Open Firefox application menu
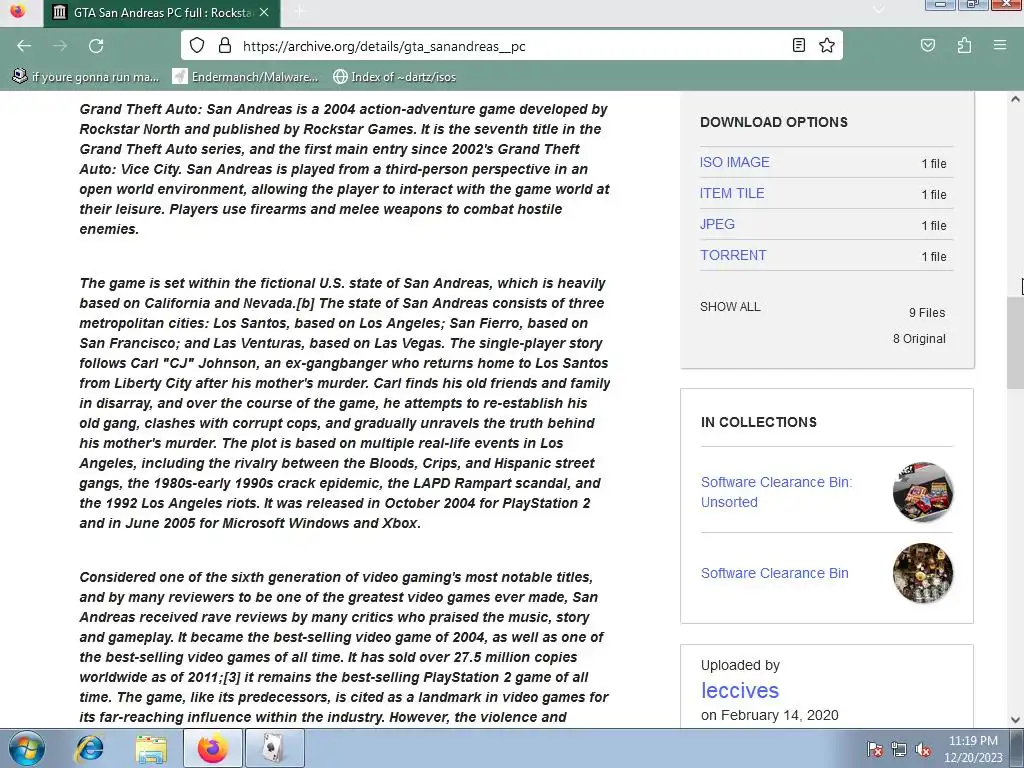The image size is (1024, 768). (x=1000, y=46)
